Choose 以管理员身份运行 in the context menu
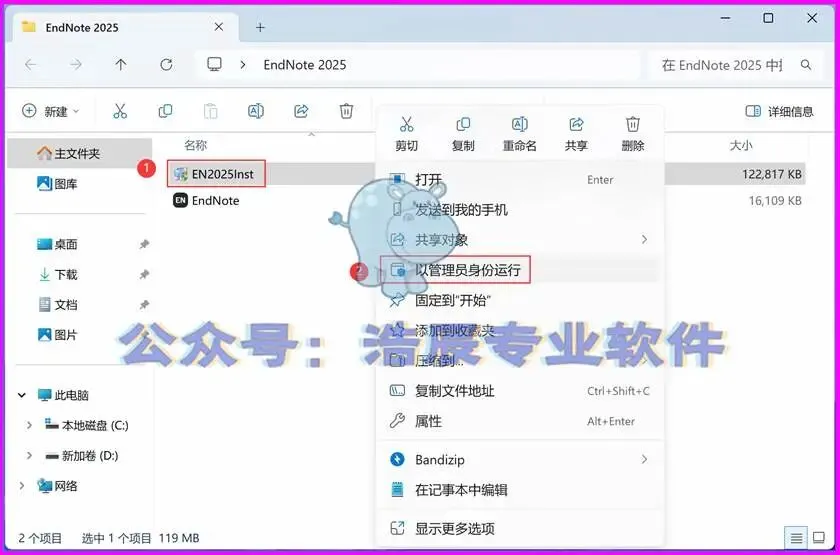 (520, 269)
